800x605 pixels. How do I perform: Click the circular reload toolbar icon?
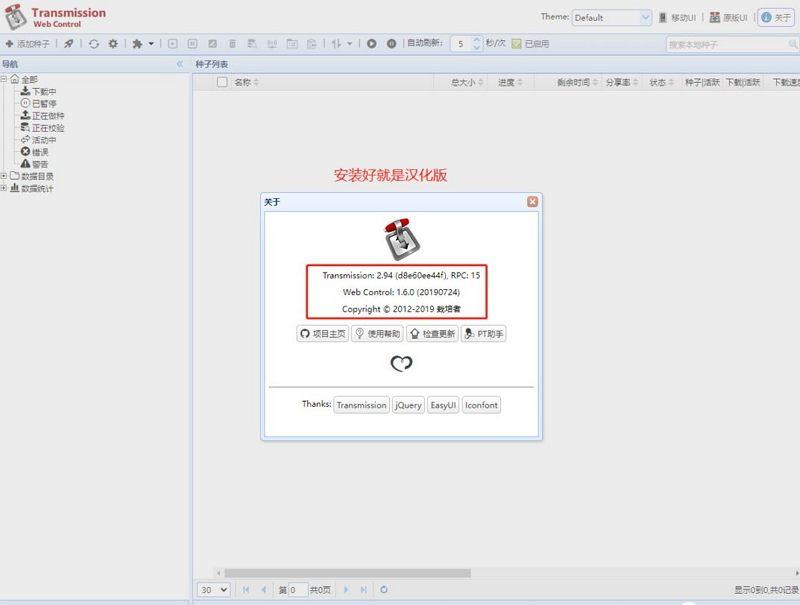(x=94, y=44)
